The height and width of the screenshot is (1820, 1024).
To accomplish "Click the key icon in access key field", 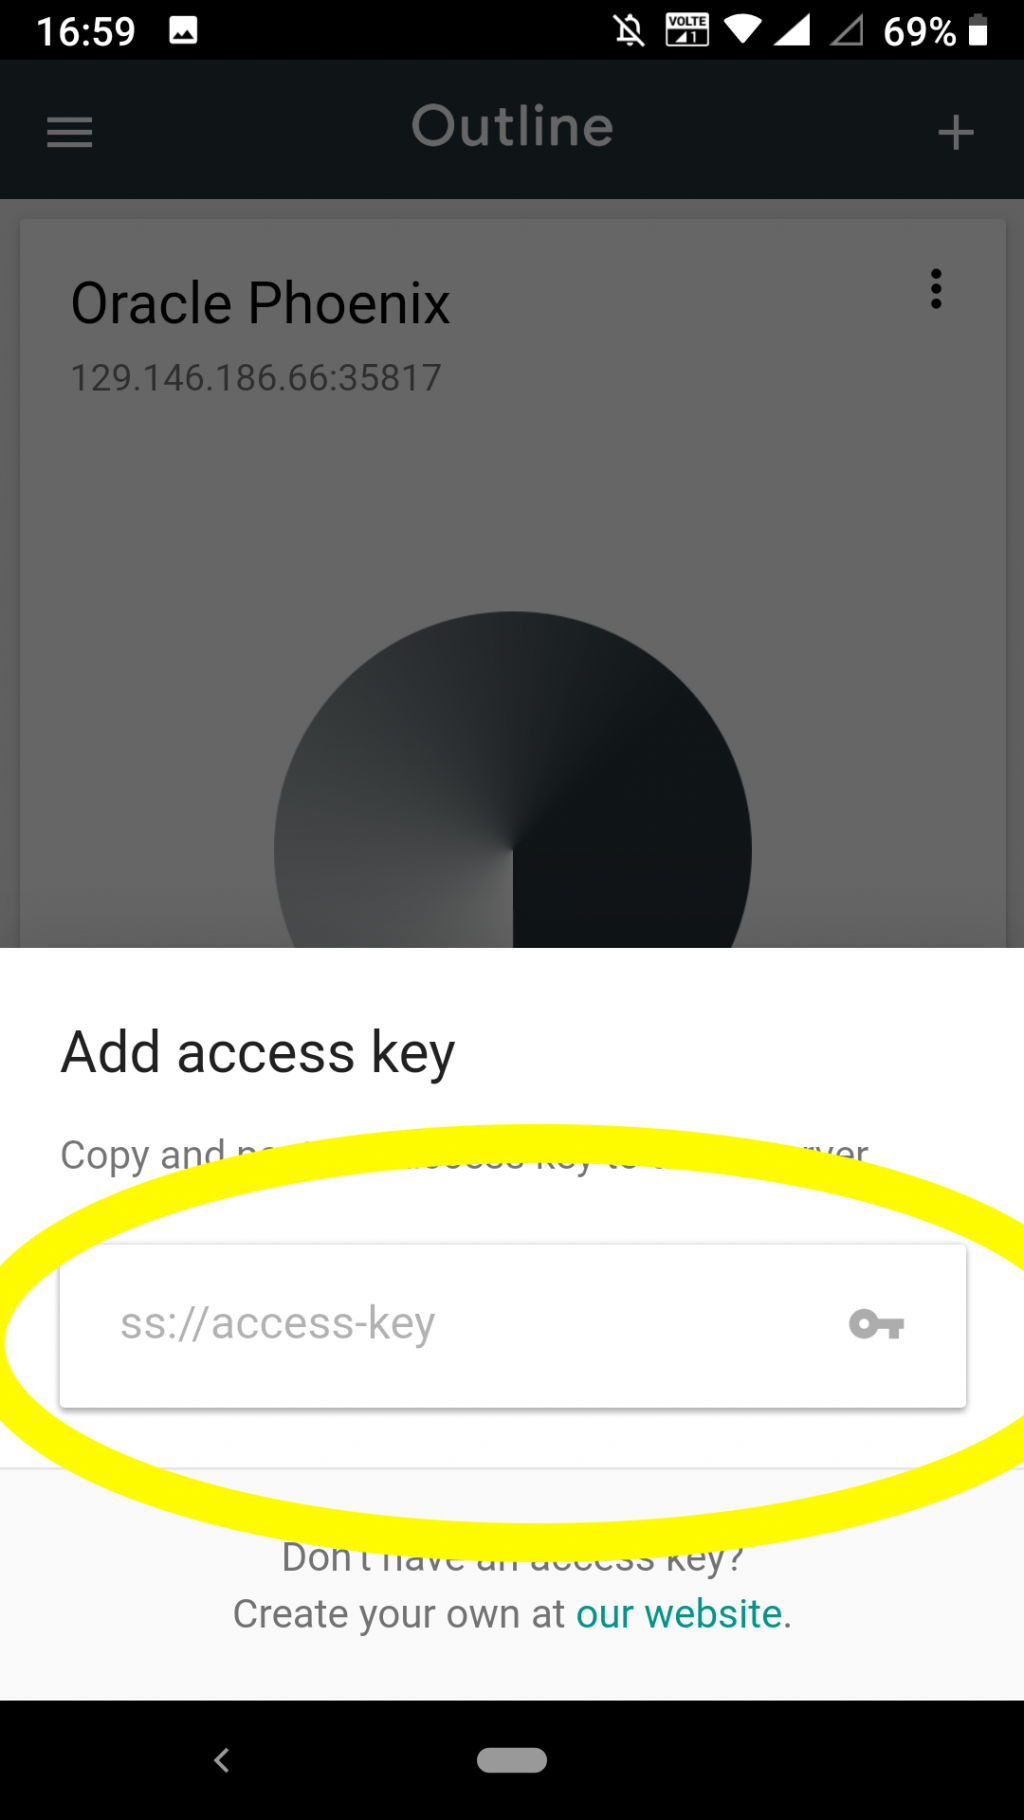I will coord(876,1324).
